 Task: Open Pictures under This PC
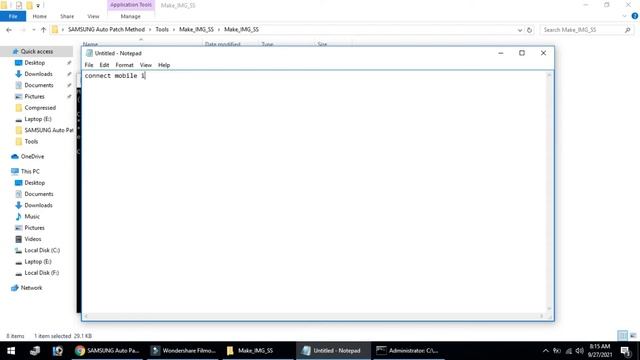point(34,228)
